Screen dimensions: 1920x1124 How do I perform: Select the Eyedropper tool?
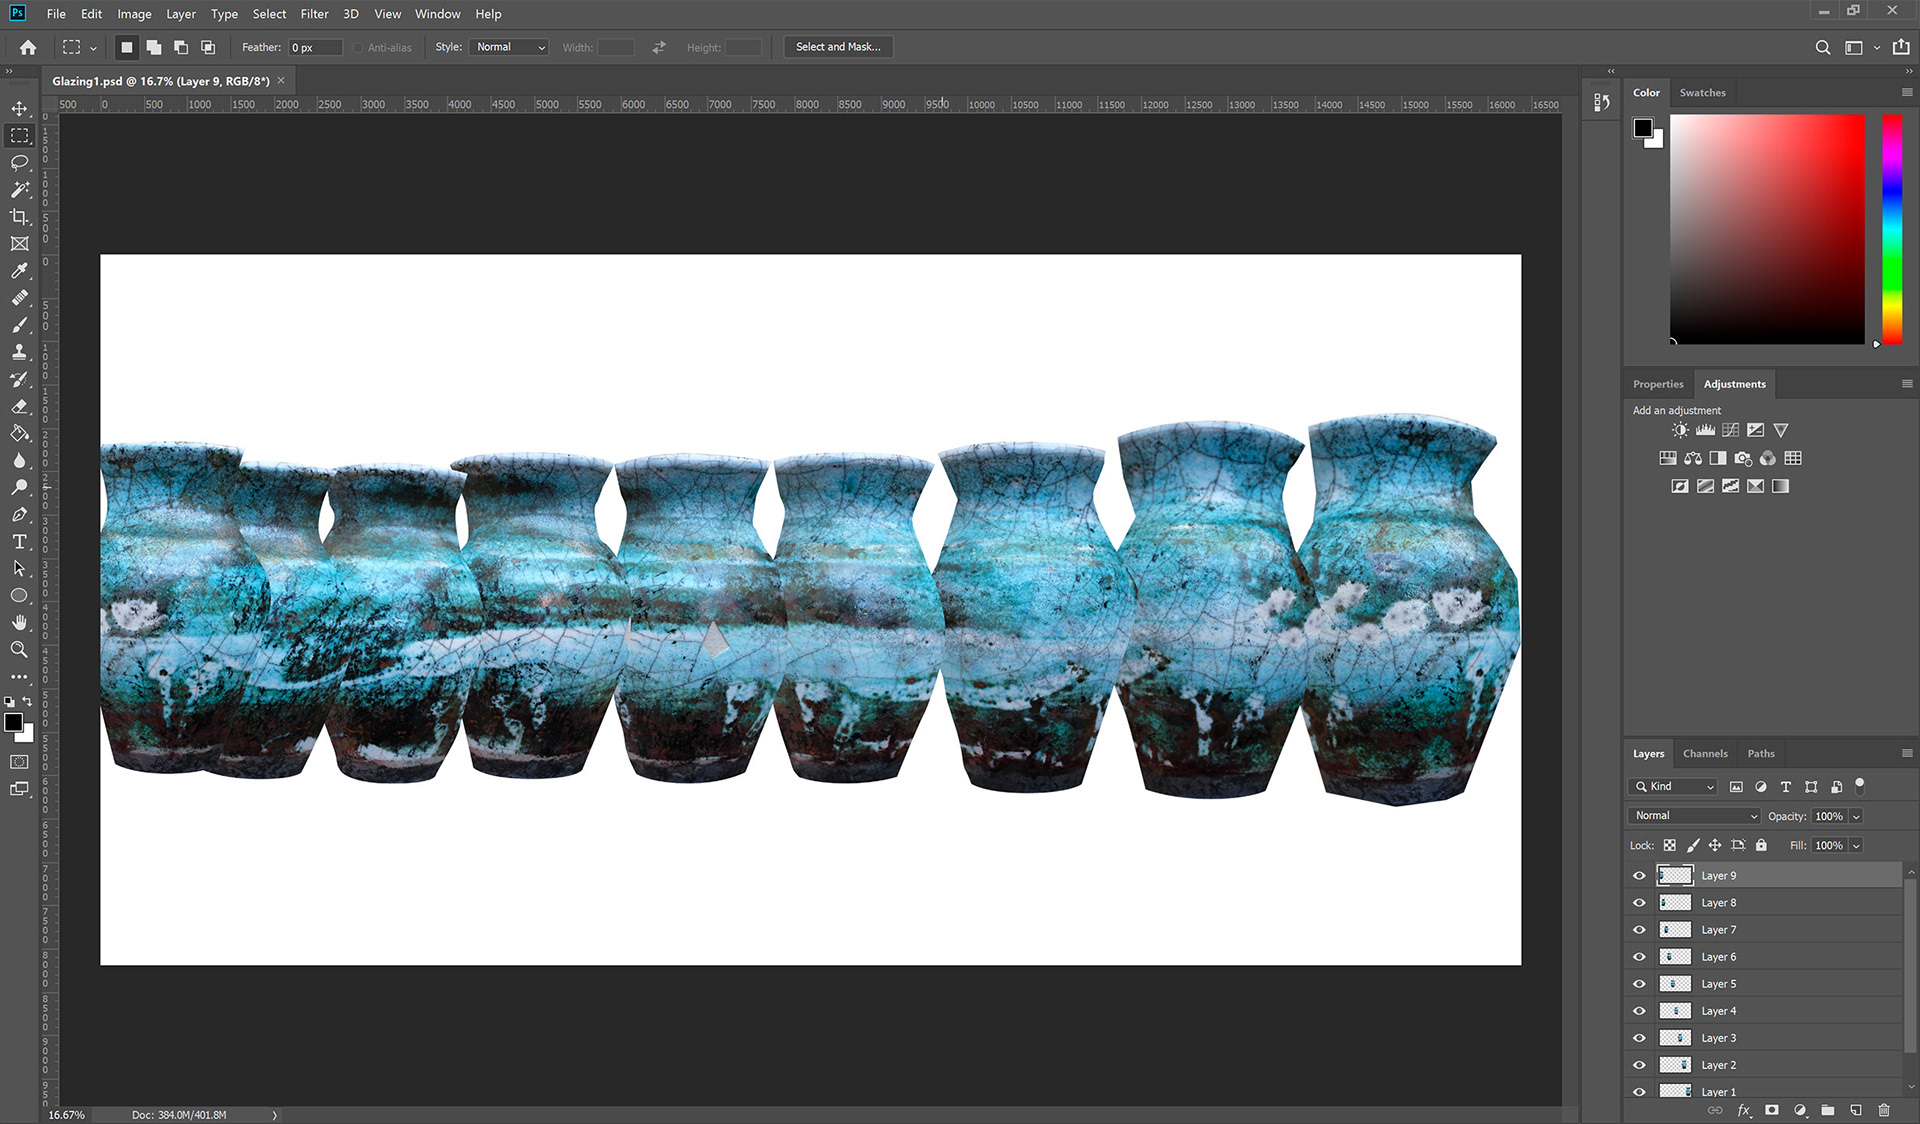[19, 270]
